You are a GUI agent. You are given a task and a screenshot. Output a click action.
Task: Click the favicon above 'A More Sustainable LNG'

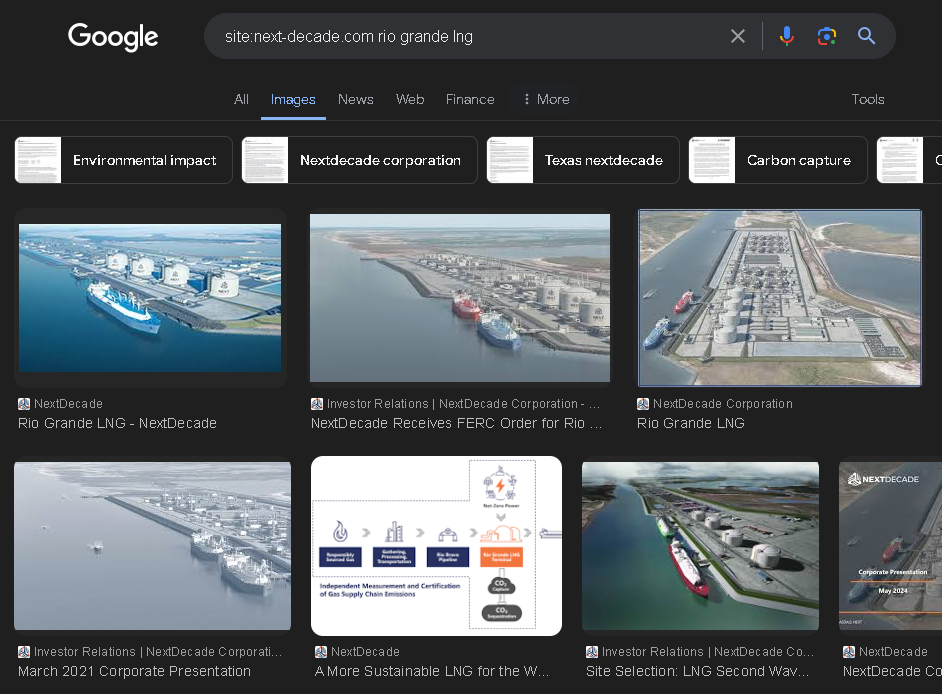pyautogui.click(x=321, y=652)
